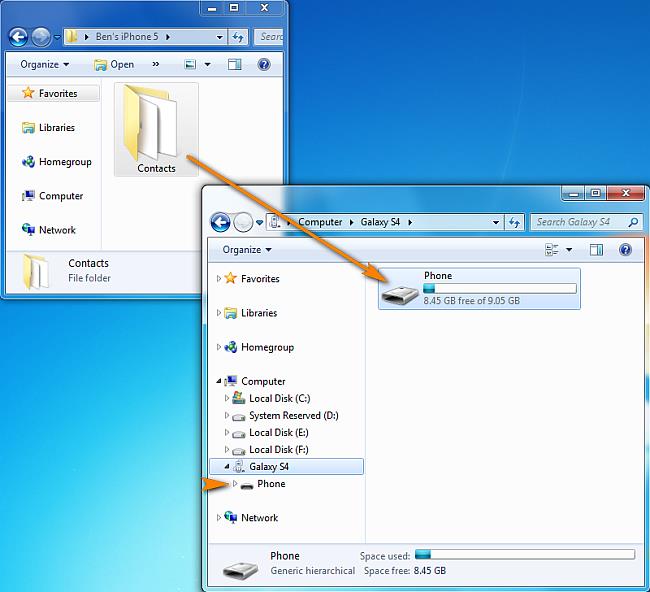Expand Homegroup in Galaxy S4 window tree
Image resolution: width=650 pixels, height=592 pixels.
tap(218, 347)
